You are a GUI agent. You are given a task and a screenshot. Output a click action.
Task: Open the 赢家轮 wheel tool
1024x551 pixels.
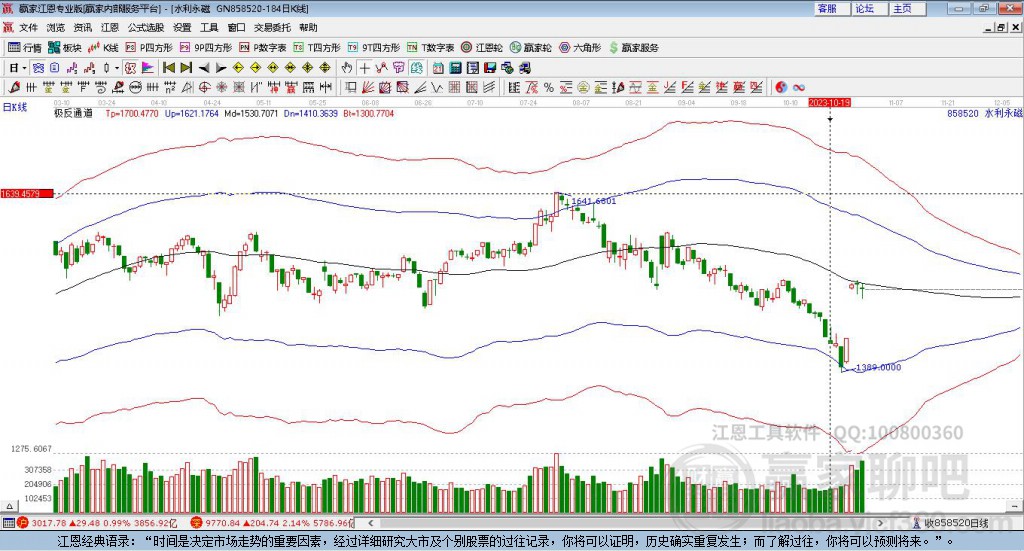pyautogui.click(x=531, y=48)
